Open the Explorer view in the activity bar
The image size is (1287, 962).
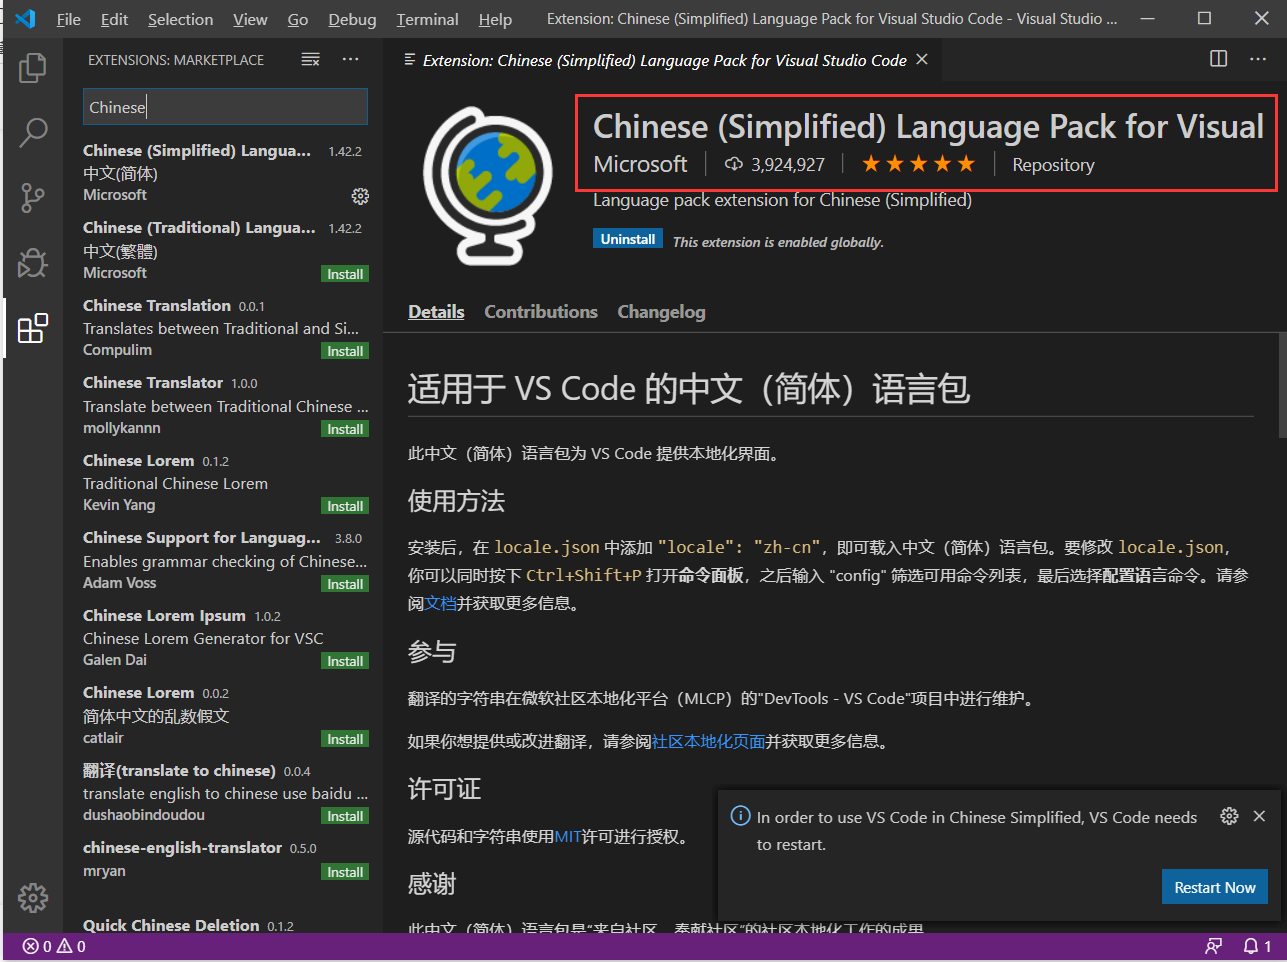(32, 67)
